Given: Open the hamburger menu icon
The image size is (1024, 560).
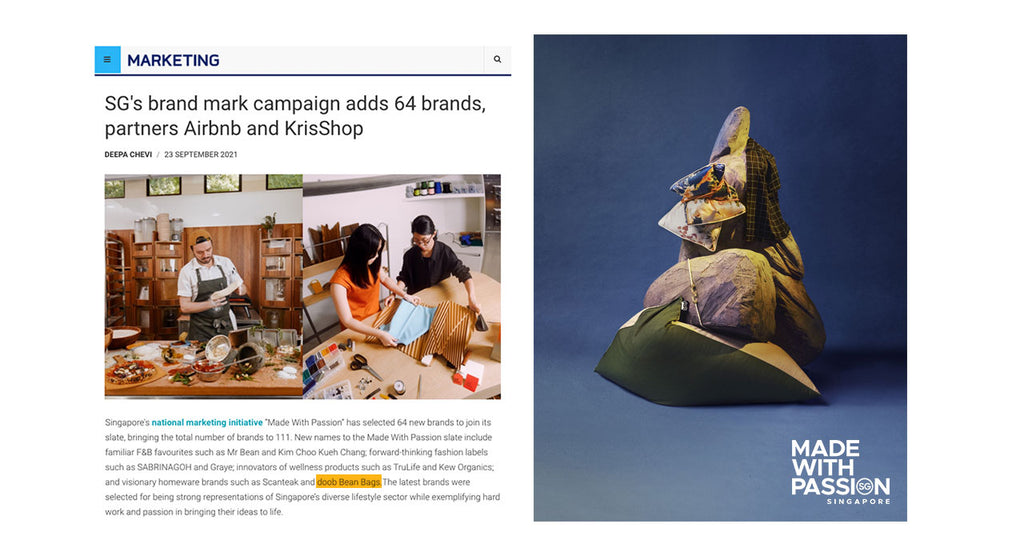Looking at the screenshot, I should click(x=107, y=59).
